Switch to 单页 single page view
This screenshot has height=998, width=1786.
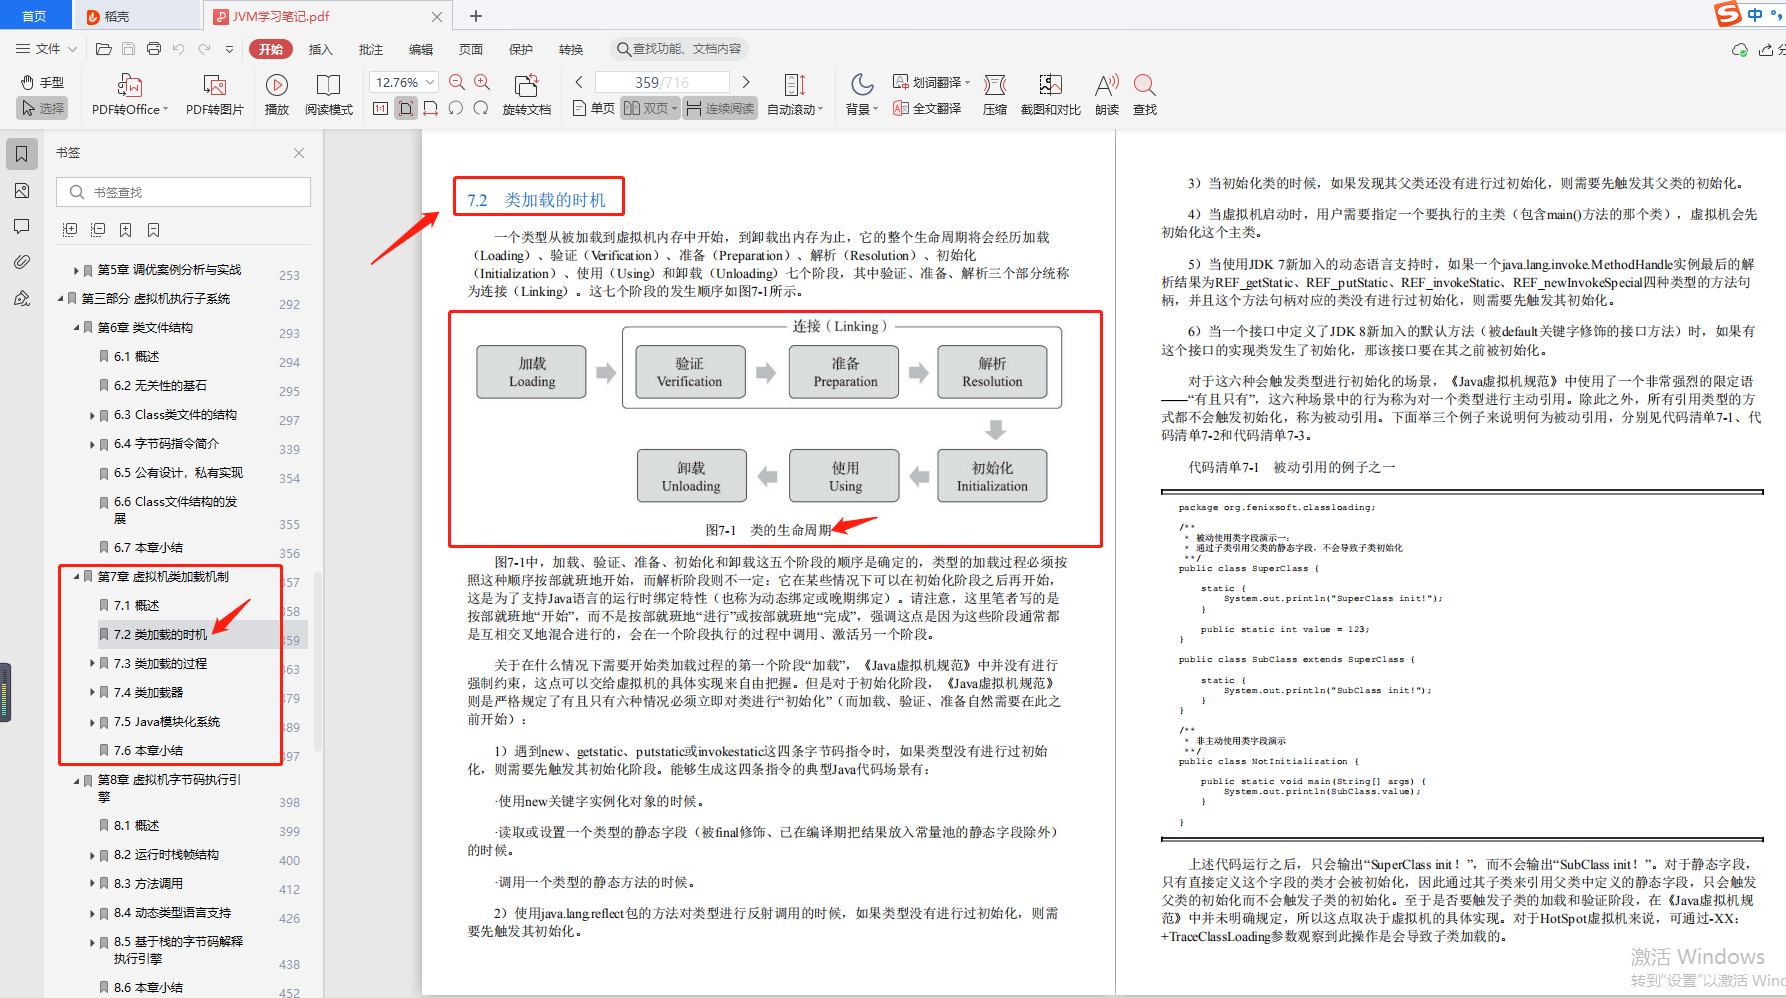click(x=593, y=108)
